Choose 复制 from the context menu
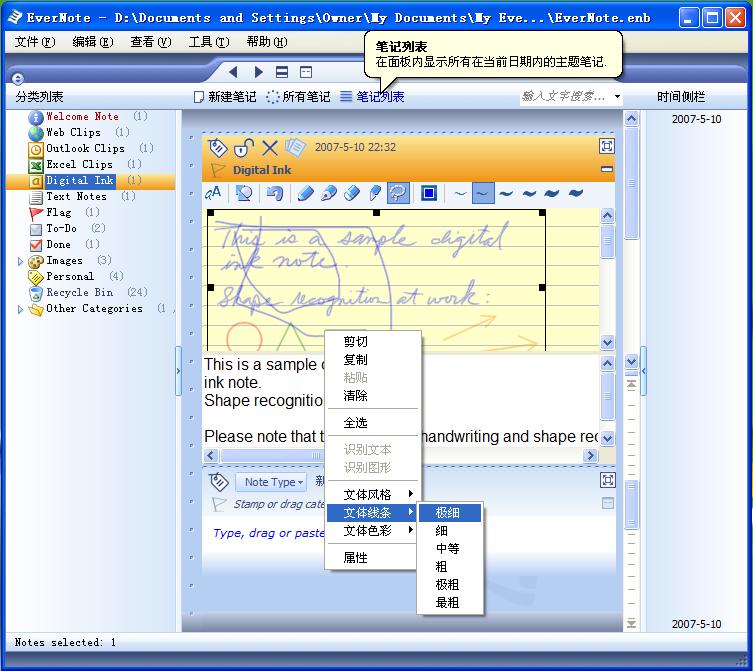 coord(371,360)
